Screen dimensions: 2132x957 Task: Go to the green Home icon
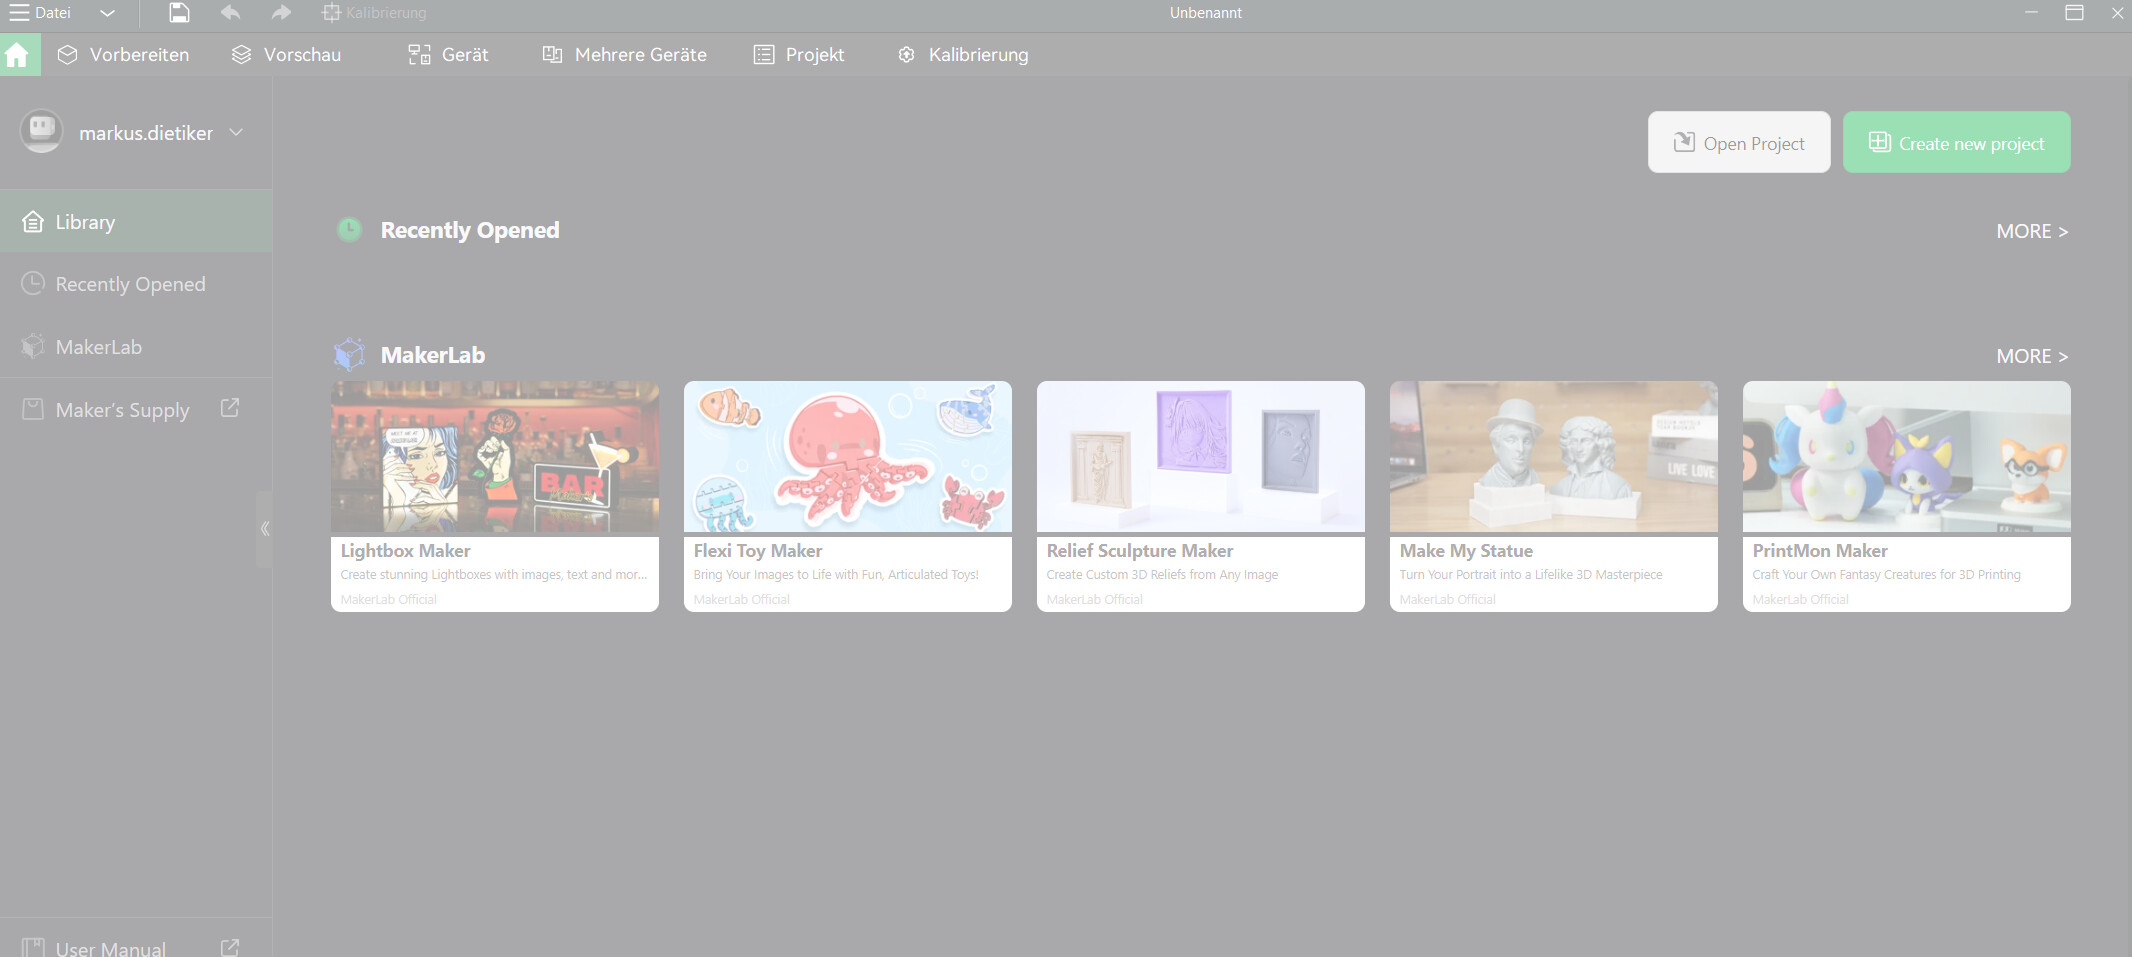[17, 54]
